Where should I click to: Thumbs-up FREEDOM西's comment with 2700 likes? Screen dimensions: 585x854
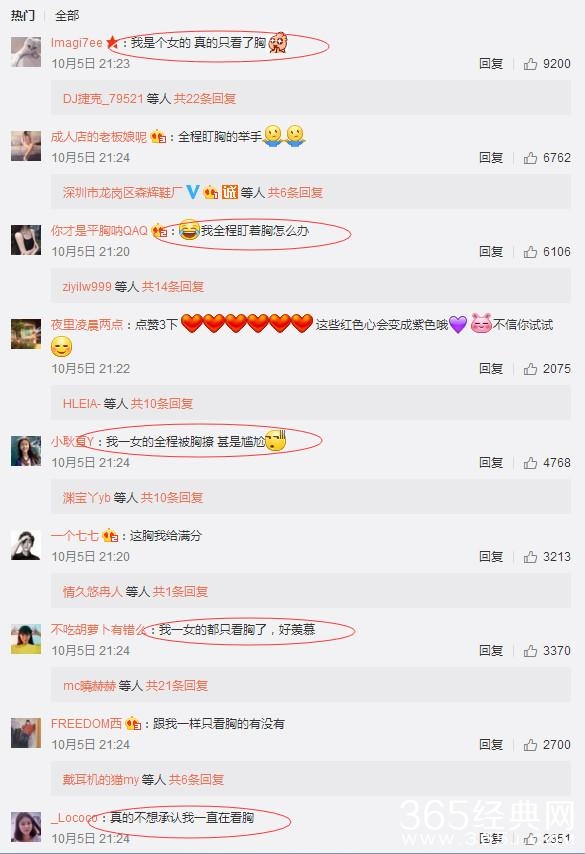coord(530,745)
